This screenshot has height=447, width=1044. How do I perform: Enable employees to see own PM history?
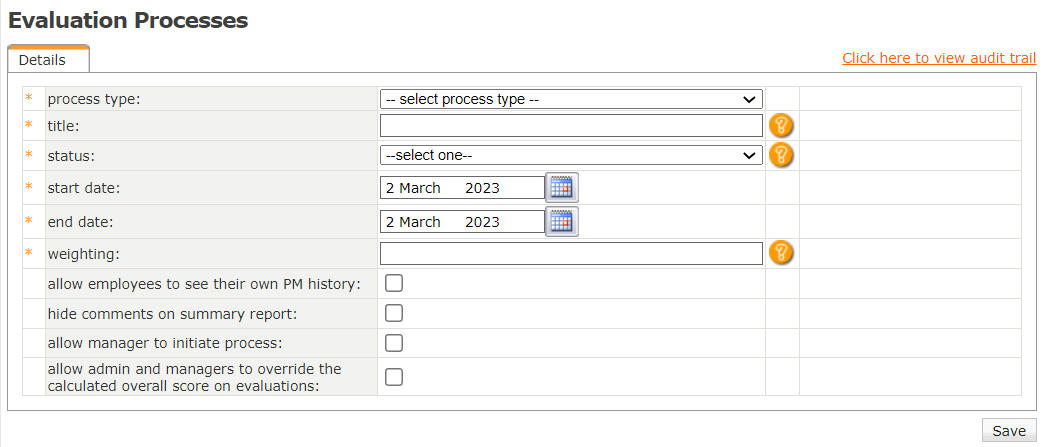click(x=394, y=283)
